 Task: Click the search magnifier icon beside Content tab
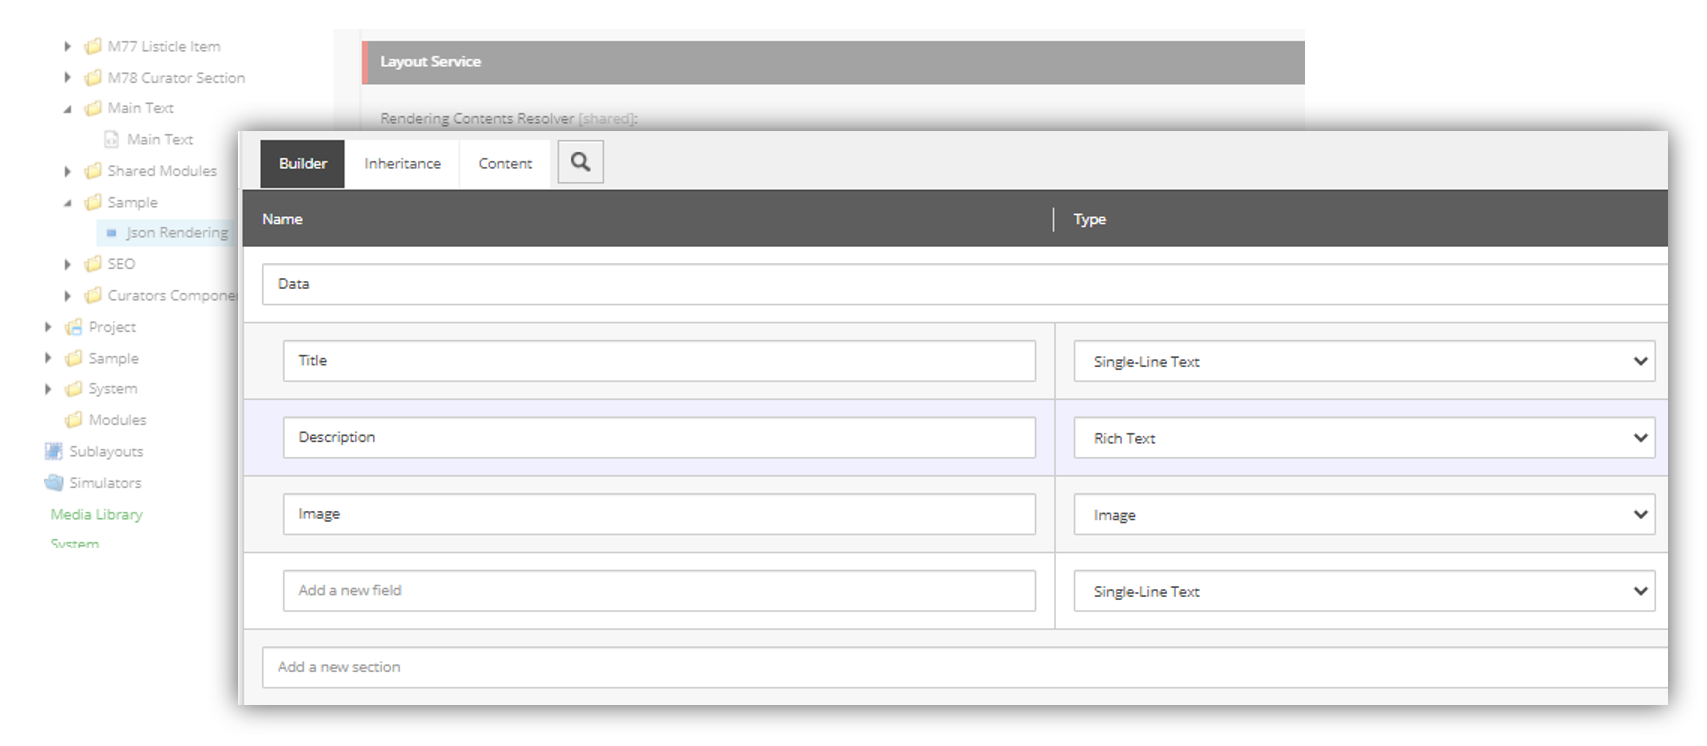[x=580, y=162]
